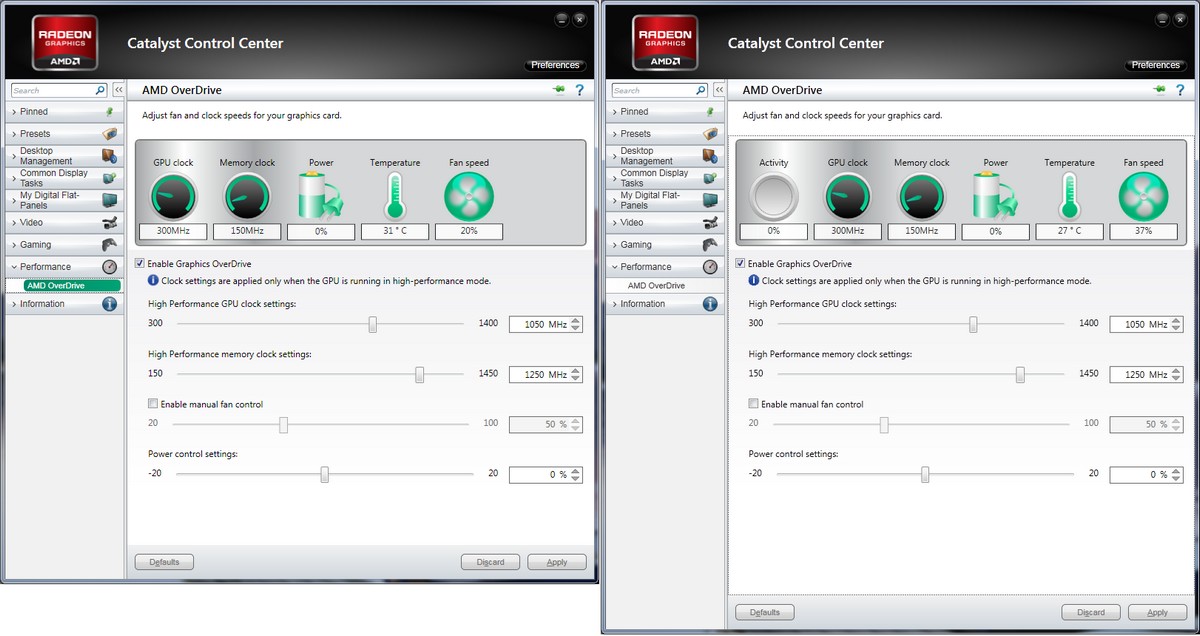The image size is (1200, 636).
Task: Uncheck Enable Graphics OverDrive in right window
Action: (740, 264)
